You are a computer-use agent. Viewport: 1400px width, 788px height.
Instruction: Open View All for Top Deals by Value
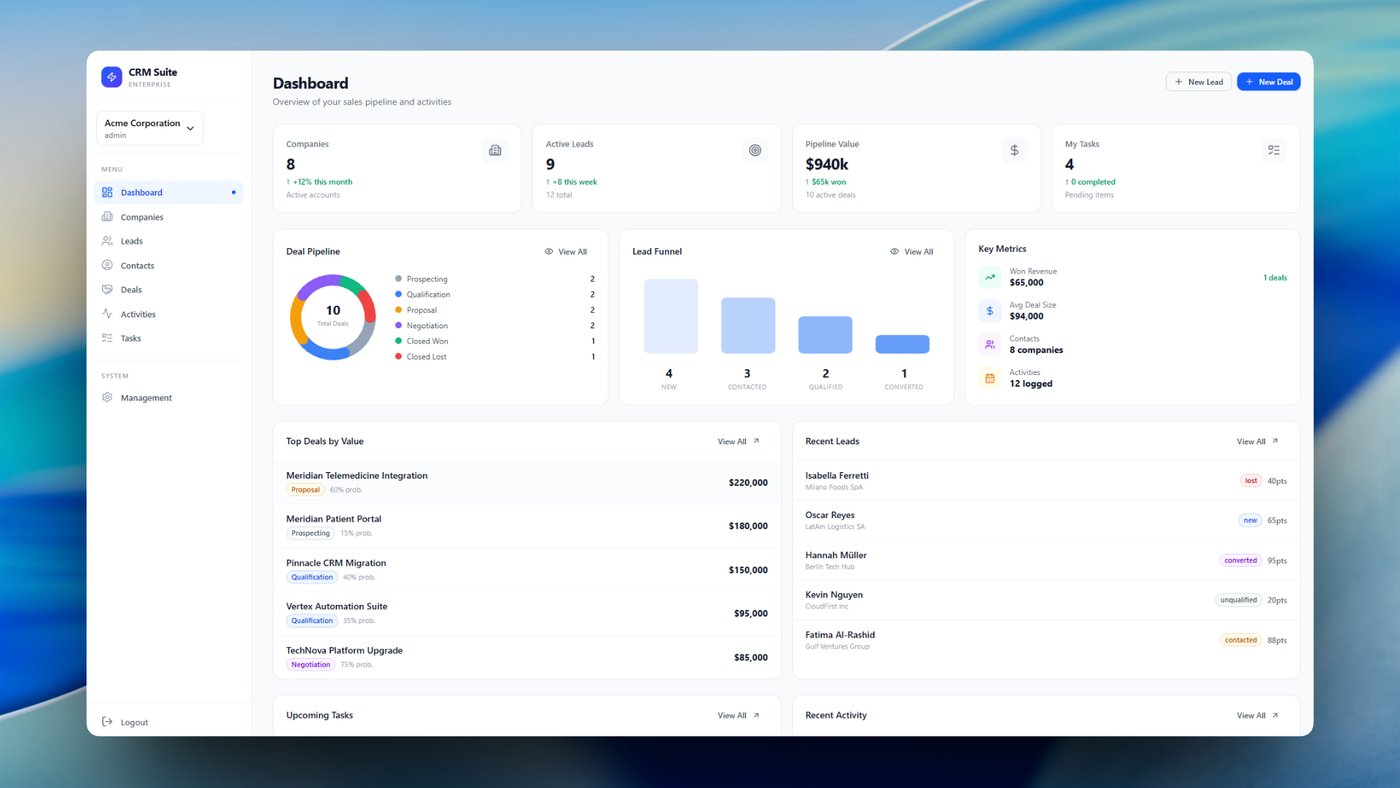point(737,441)
